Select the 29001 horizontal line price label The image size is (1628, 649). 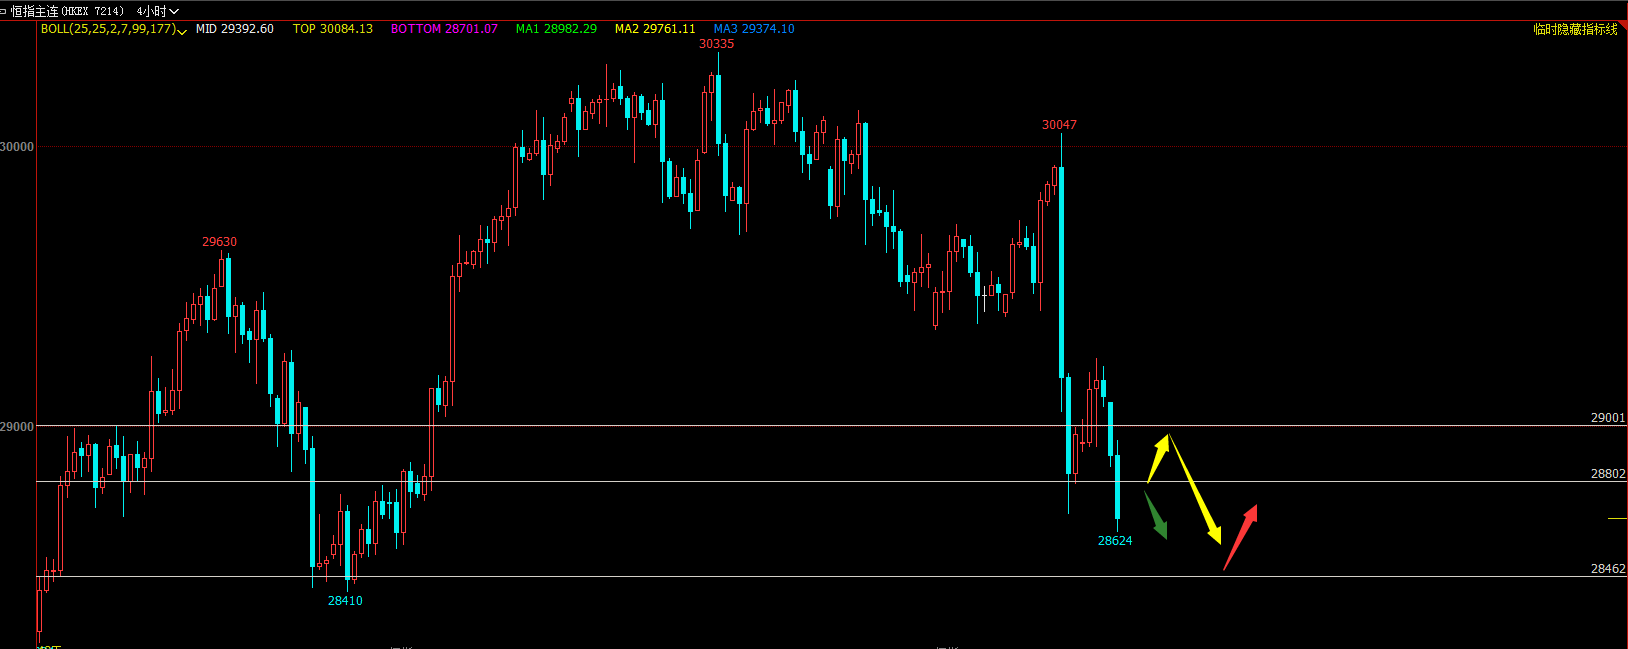(x=1608, y=418)
